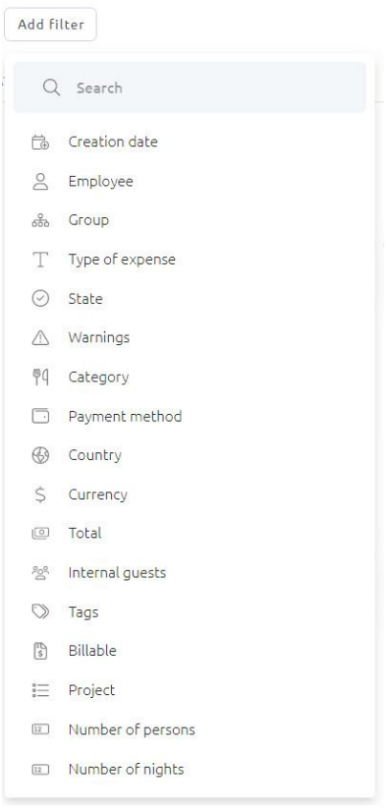Click the T icon for Type of expense

click(x=40, y=260)
